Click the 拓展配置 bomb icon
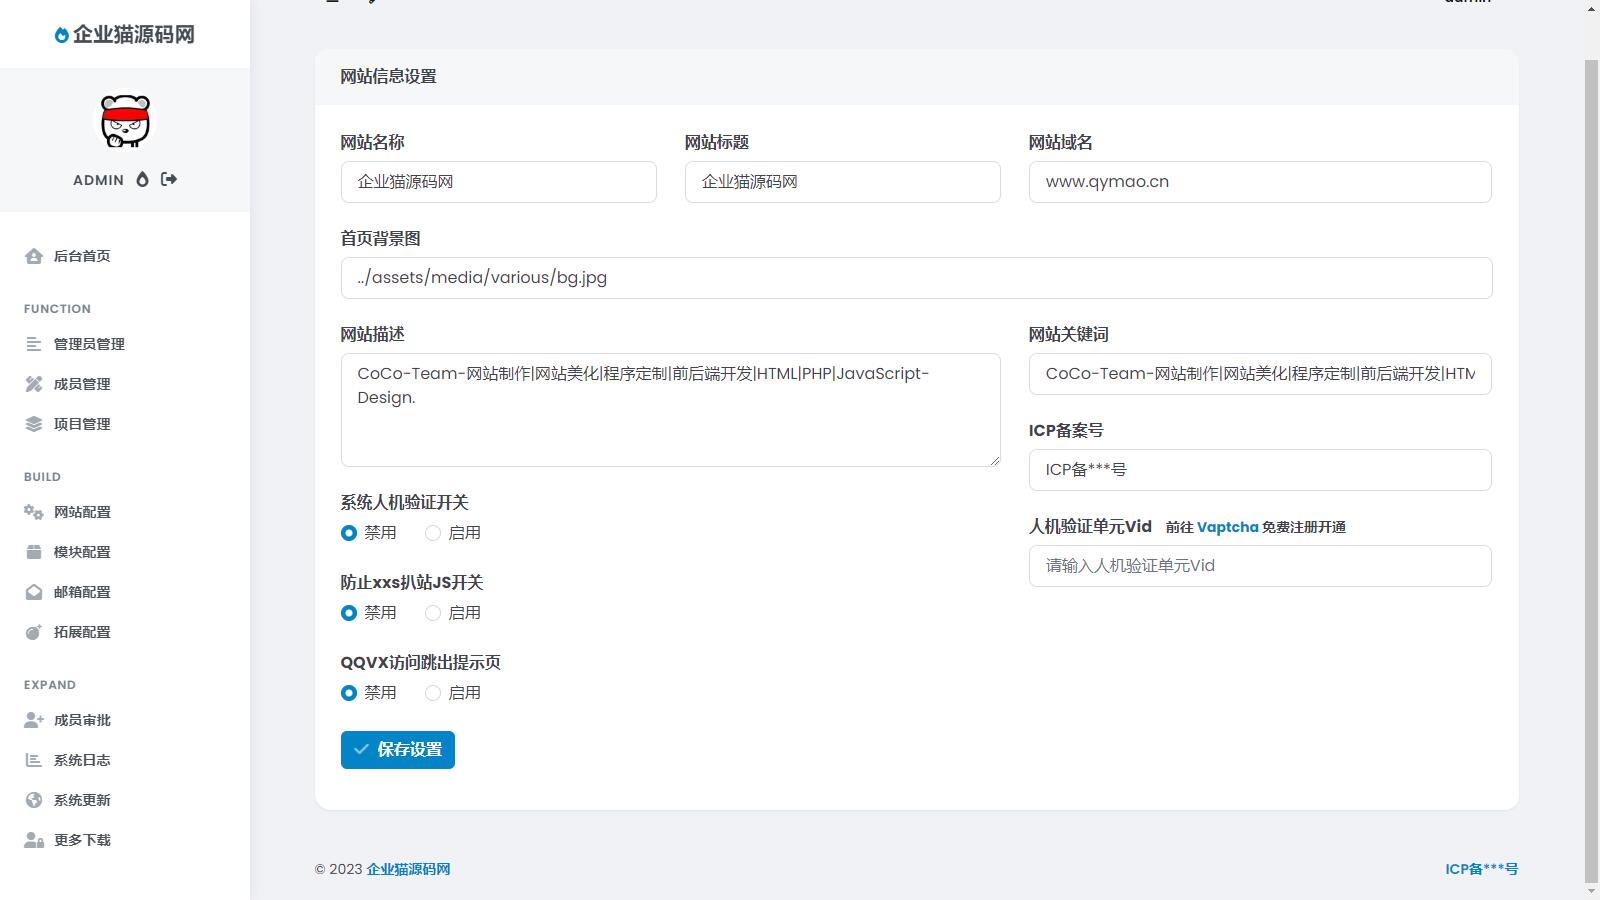Image resolution: width=1600 pixels, height=900 pixels. 34,632
